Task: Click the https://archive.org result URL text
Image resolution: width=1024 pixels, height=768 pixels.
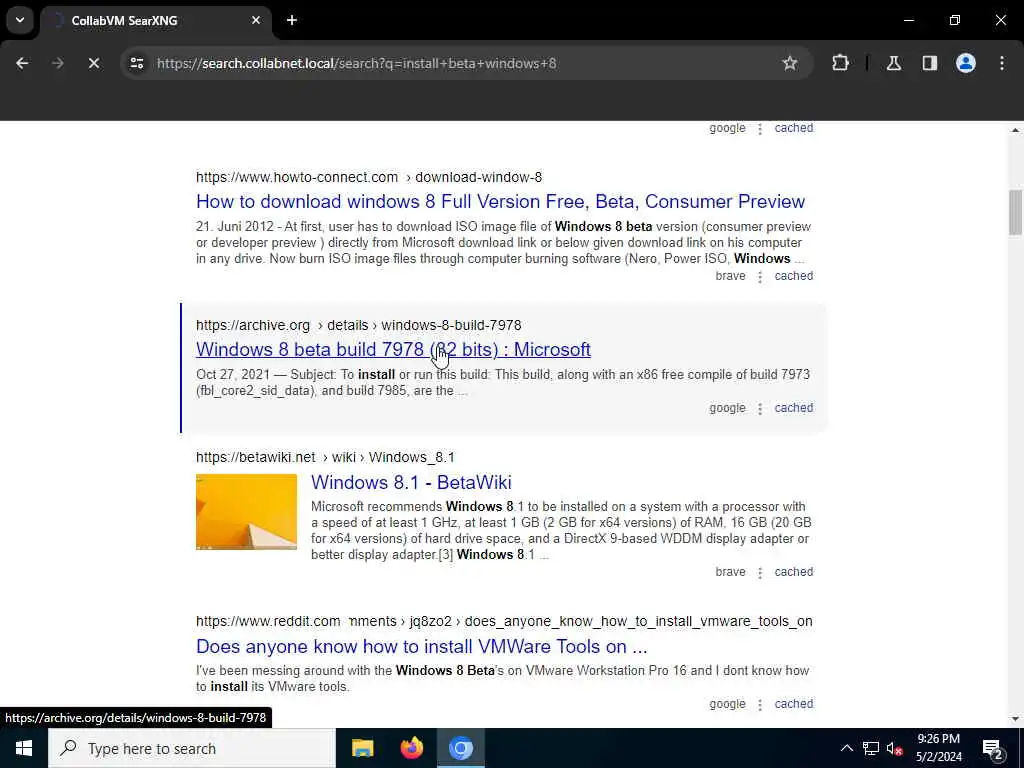Action: 253,325
